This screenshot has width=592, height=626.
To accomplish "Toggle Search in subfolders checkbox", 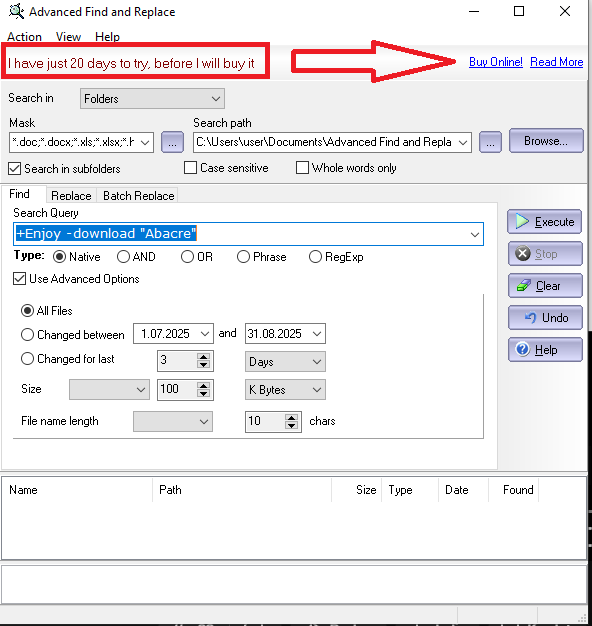I will point(15,168).
